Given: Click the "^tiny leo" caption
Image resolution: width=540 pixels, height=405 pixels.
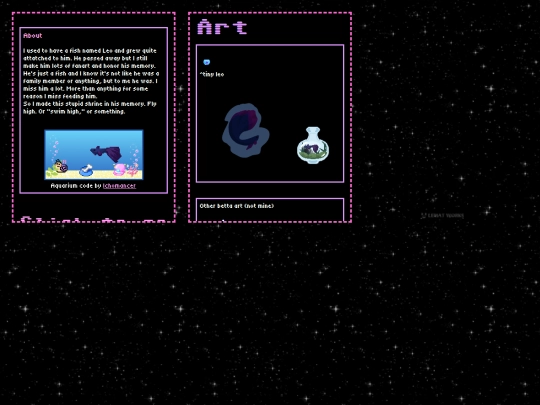Looking at the screenshot, I should point(212,74).
